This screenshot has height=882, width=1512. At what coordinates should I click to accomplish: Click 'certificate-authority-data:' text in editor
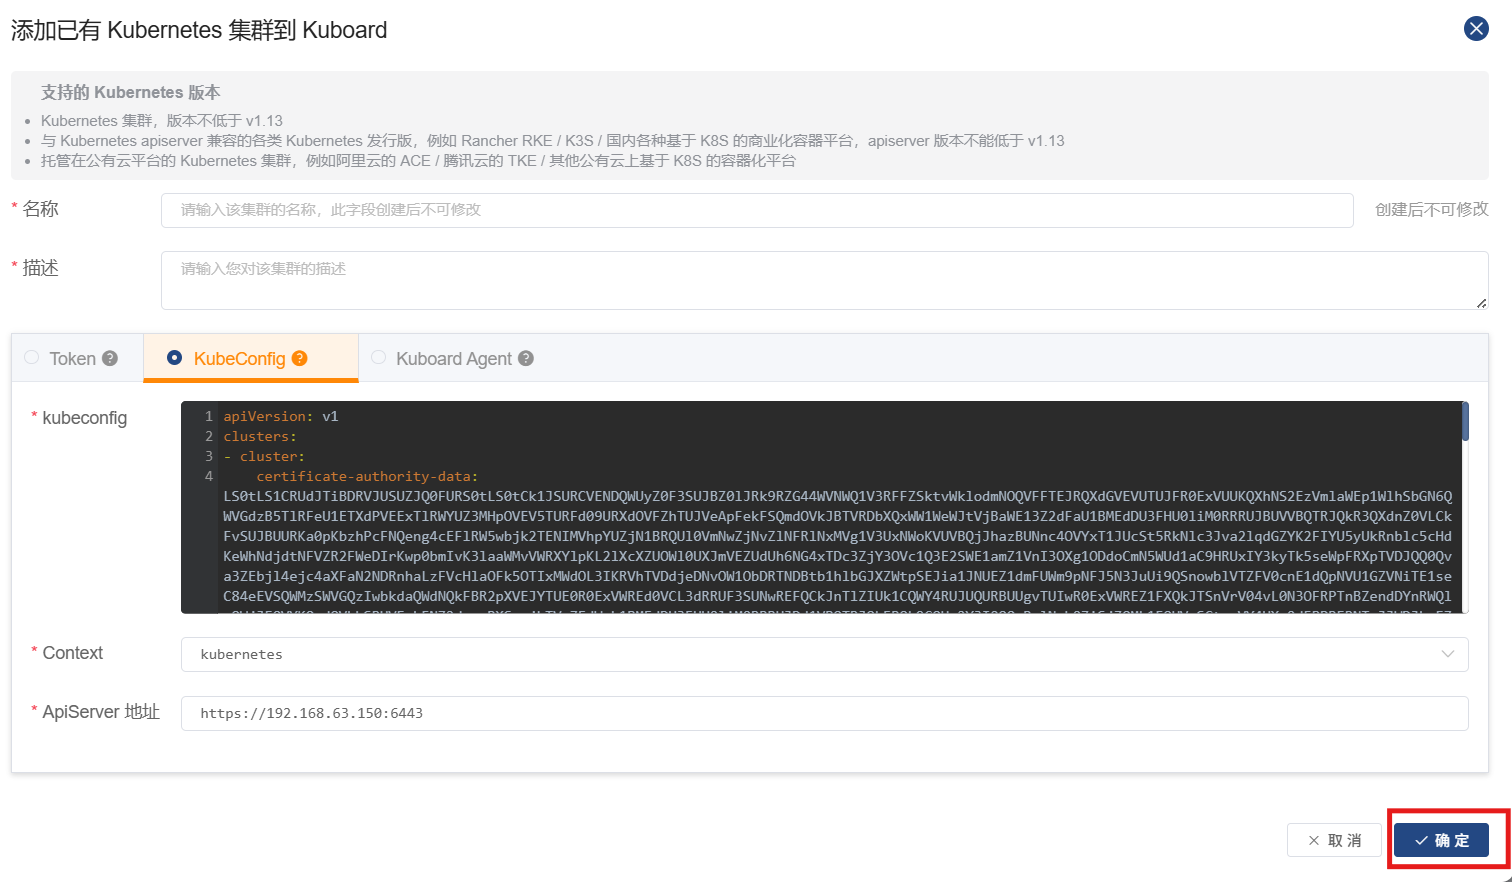367,476
